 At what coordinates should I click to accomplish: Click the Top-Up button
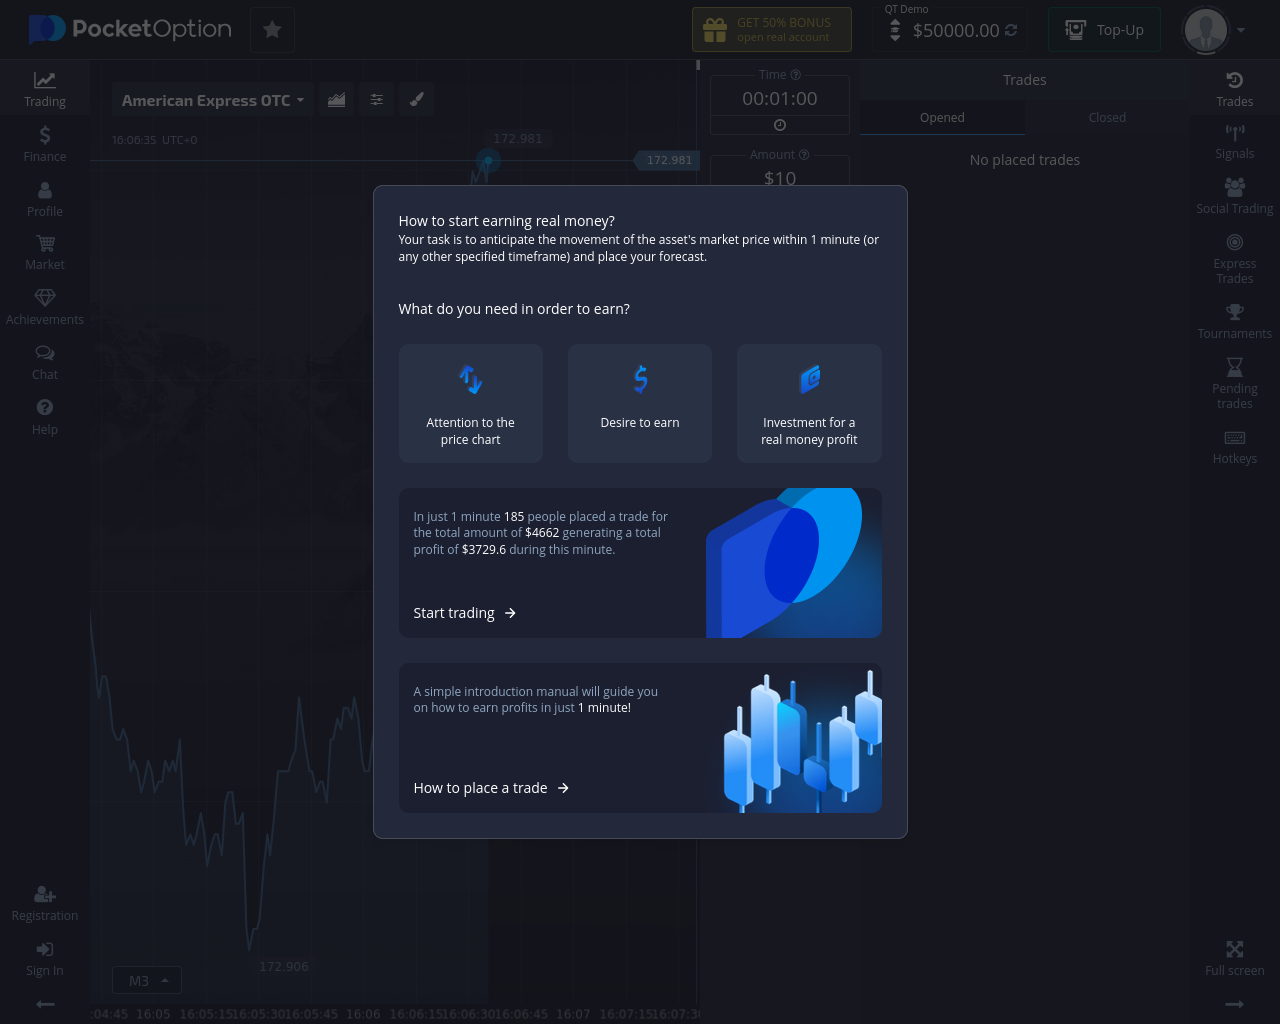pos(1104,30)
